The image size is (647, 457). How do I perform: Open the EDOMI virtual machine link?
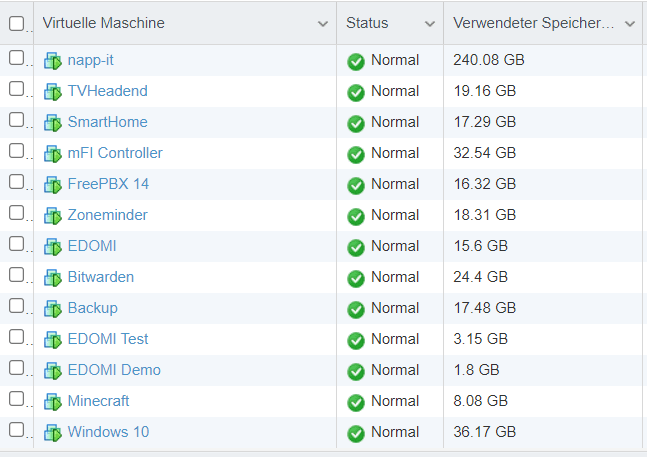pyautogui.click(x=92, y=246)
